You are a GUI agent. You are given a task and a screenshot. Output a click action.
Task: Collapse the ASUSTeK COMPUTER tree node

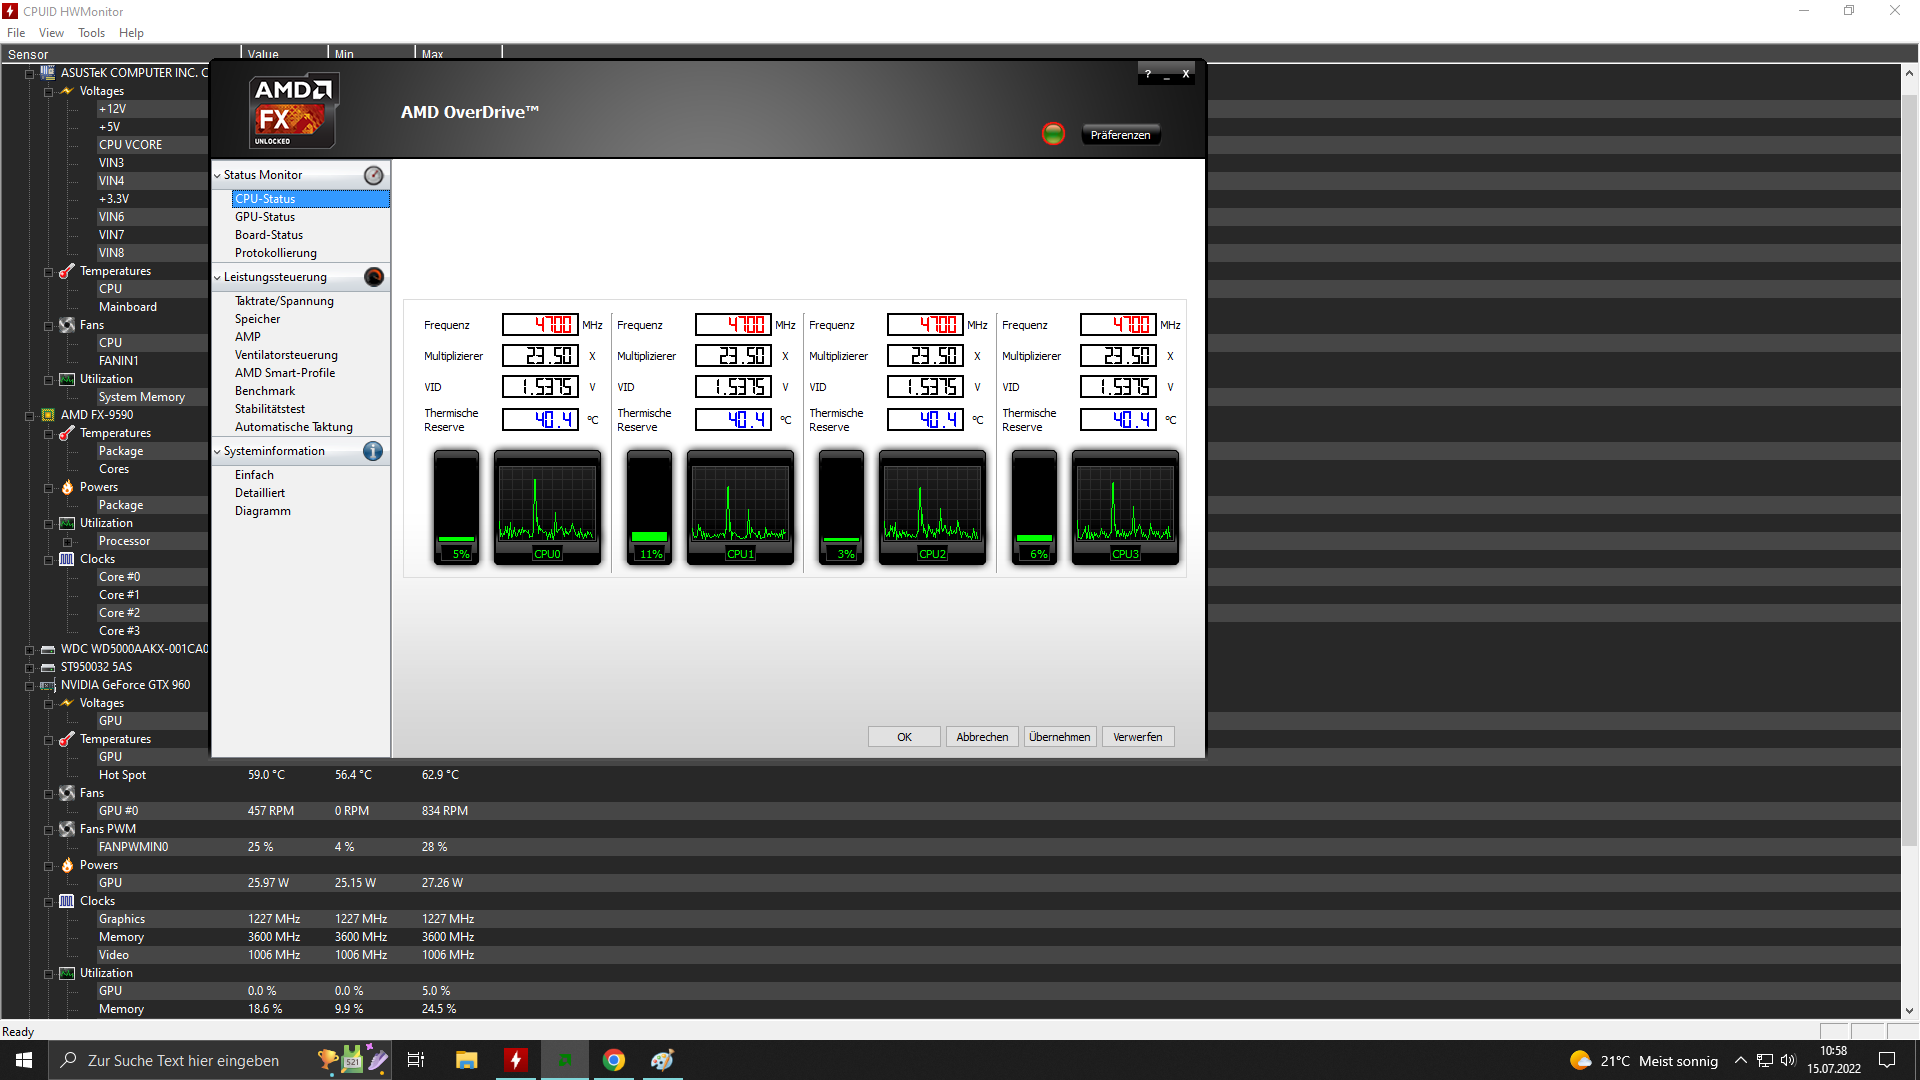30,73
